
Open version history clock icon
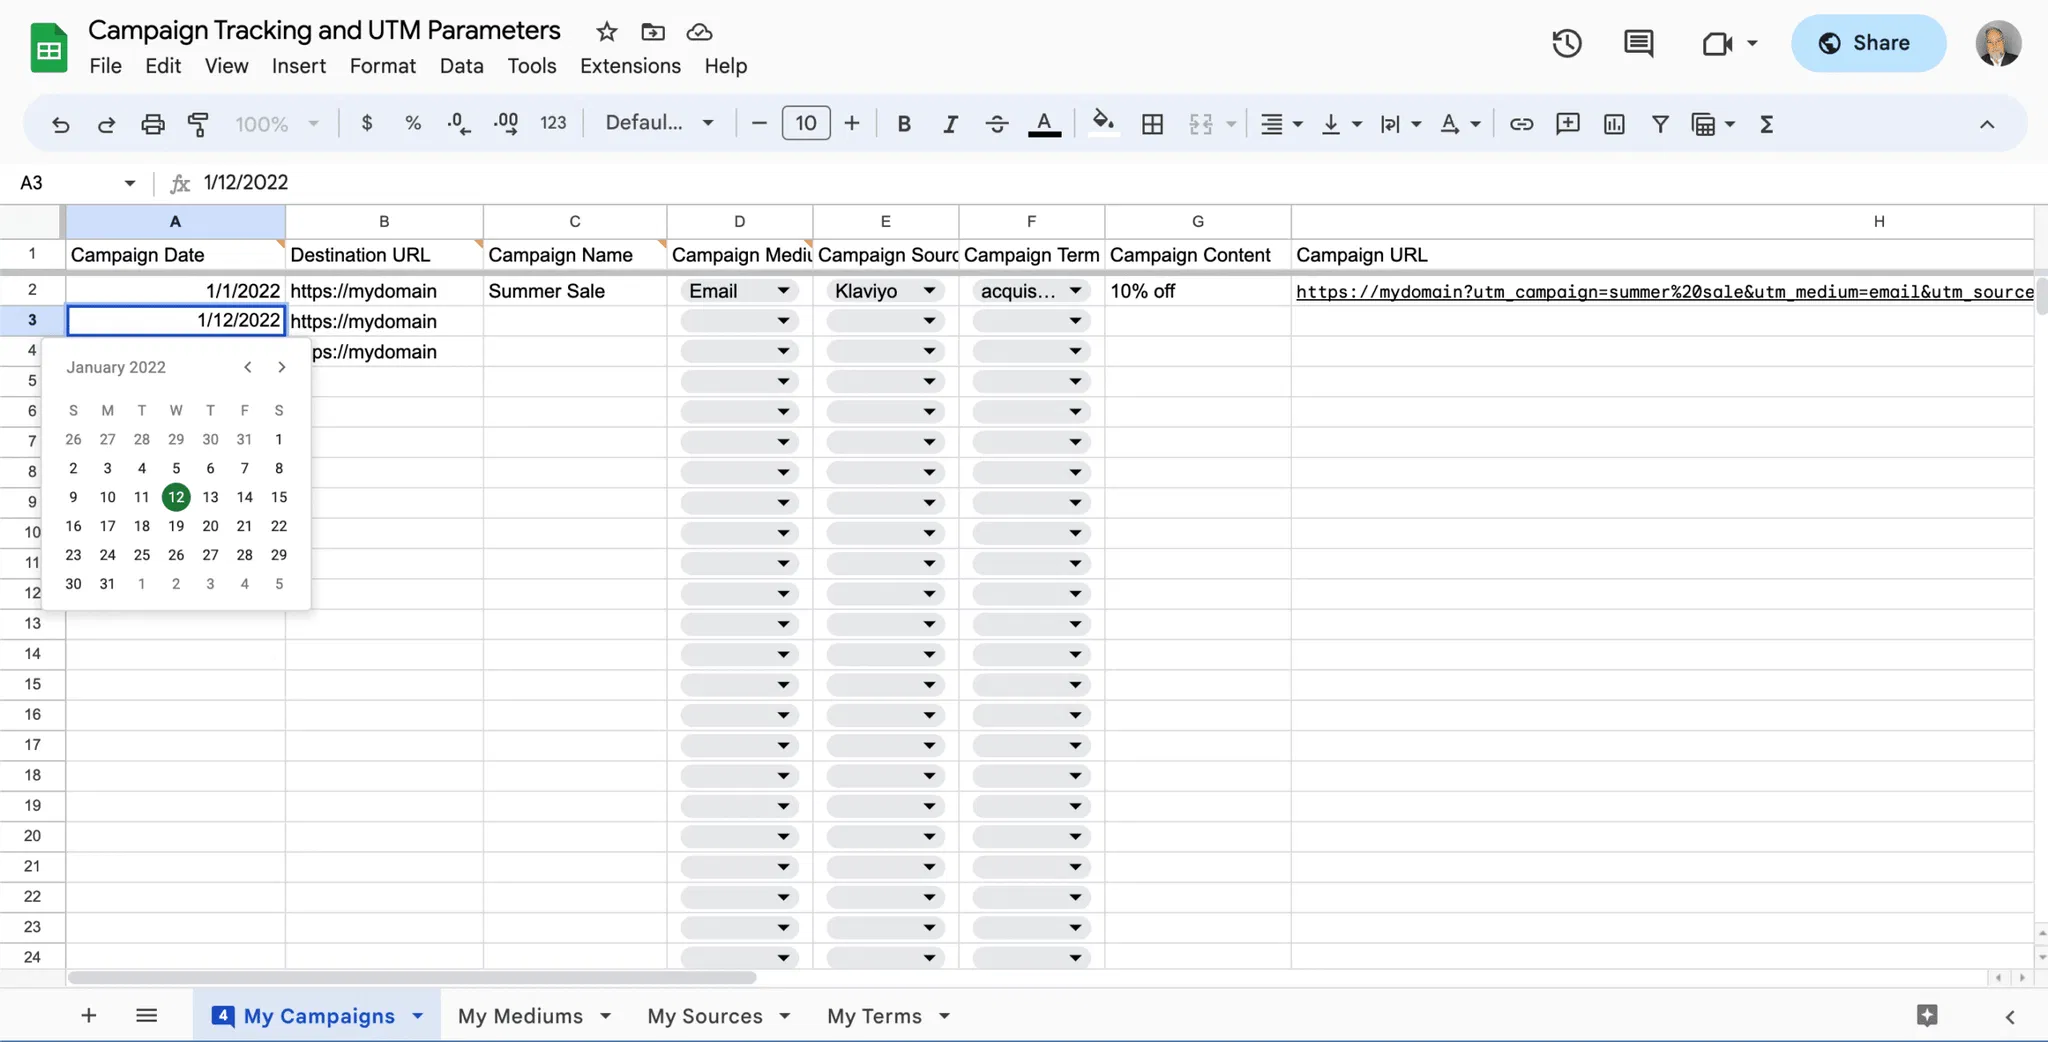1566,43
